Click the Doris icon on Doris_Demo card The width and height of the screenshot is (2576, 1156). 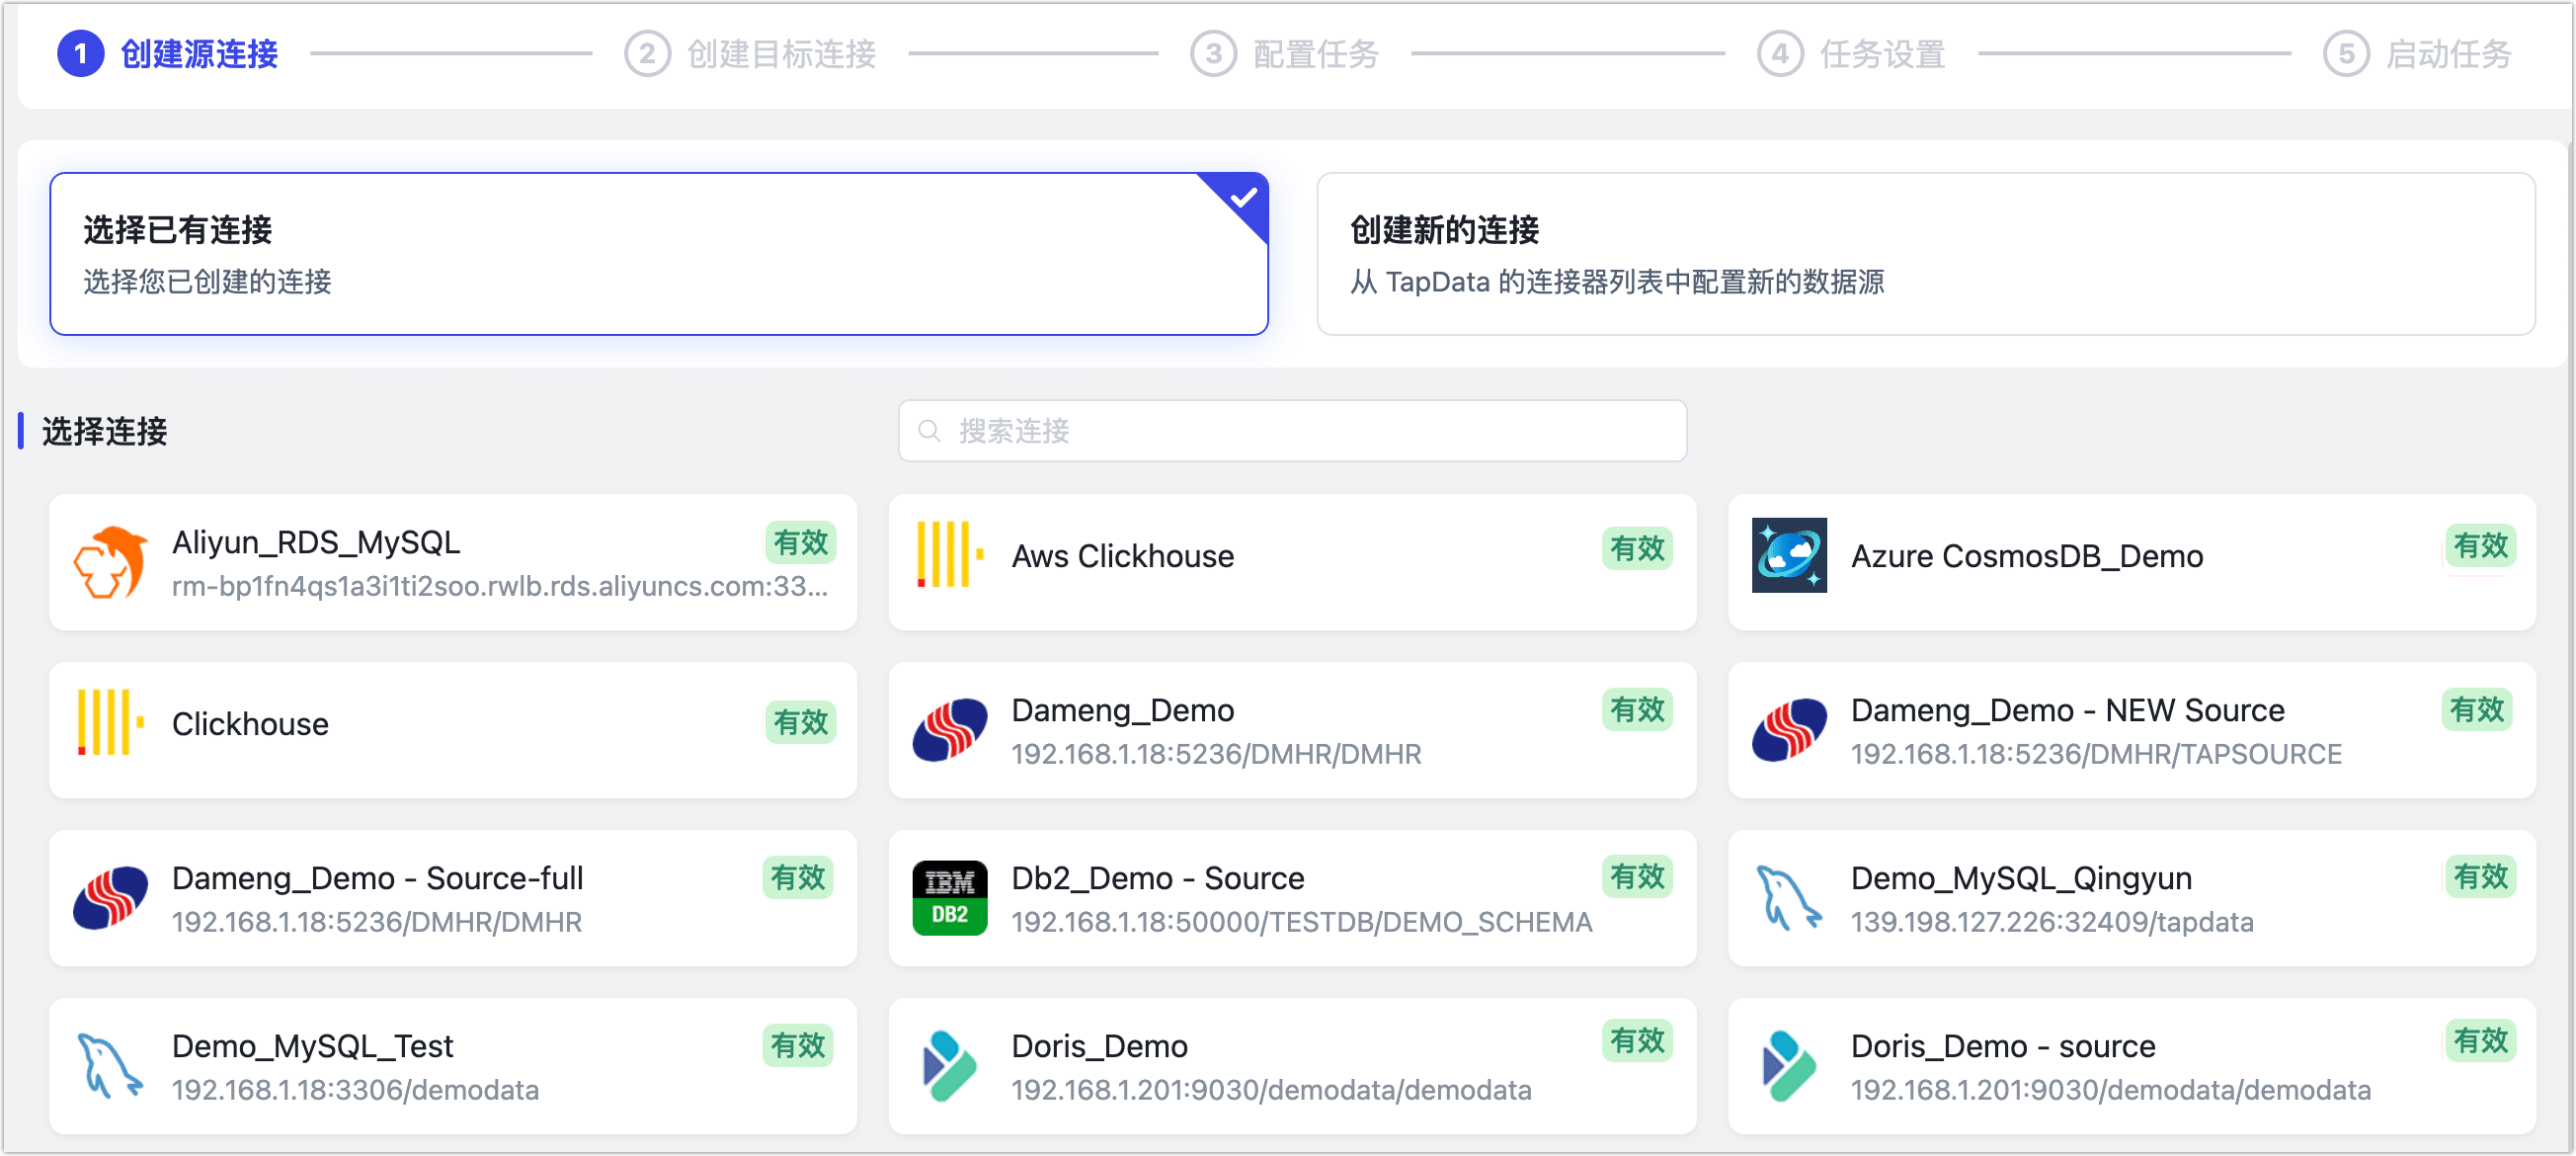pos(948,1066)
